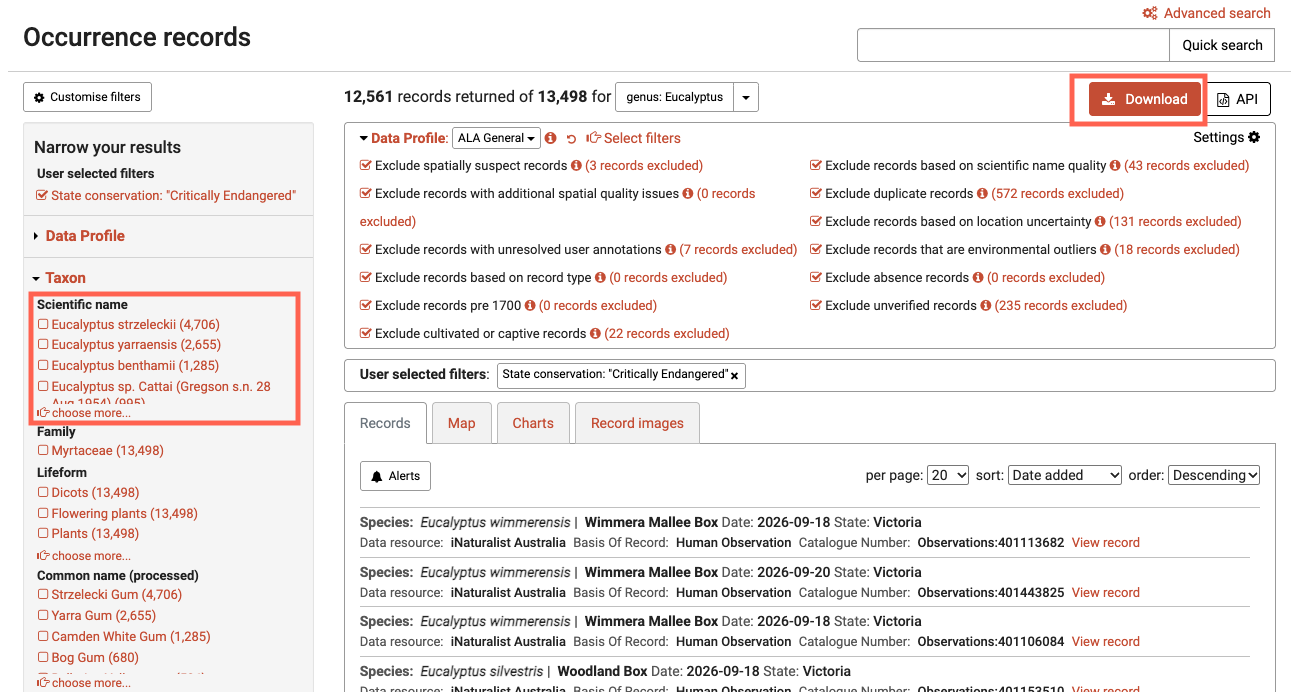Click info icon for unverified records

985,306
